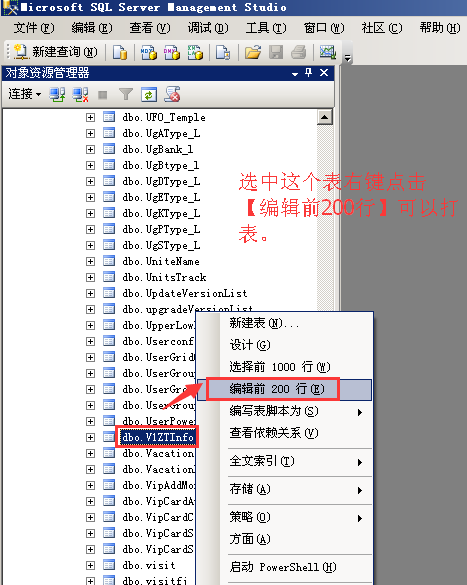Open the Help (帮助) menu
Screen dimensions: 467x585
(x=440, y=28)
